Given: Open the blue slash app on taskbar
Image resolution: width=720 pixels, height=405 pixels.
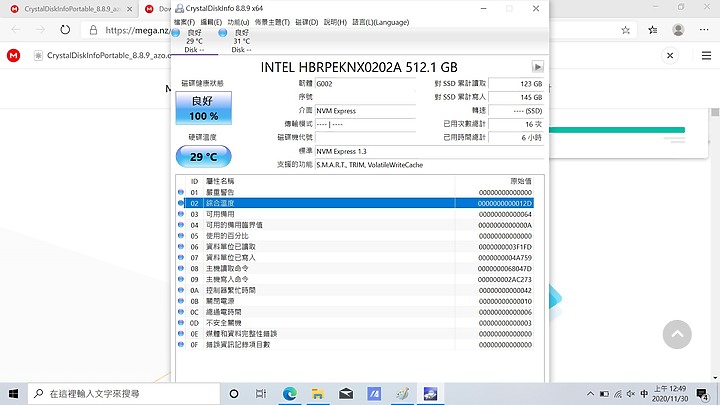Looking at the screenshot, I should coord(374,394).
